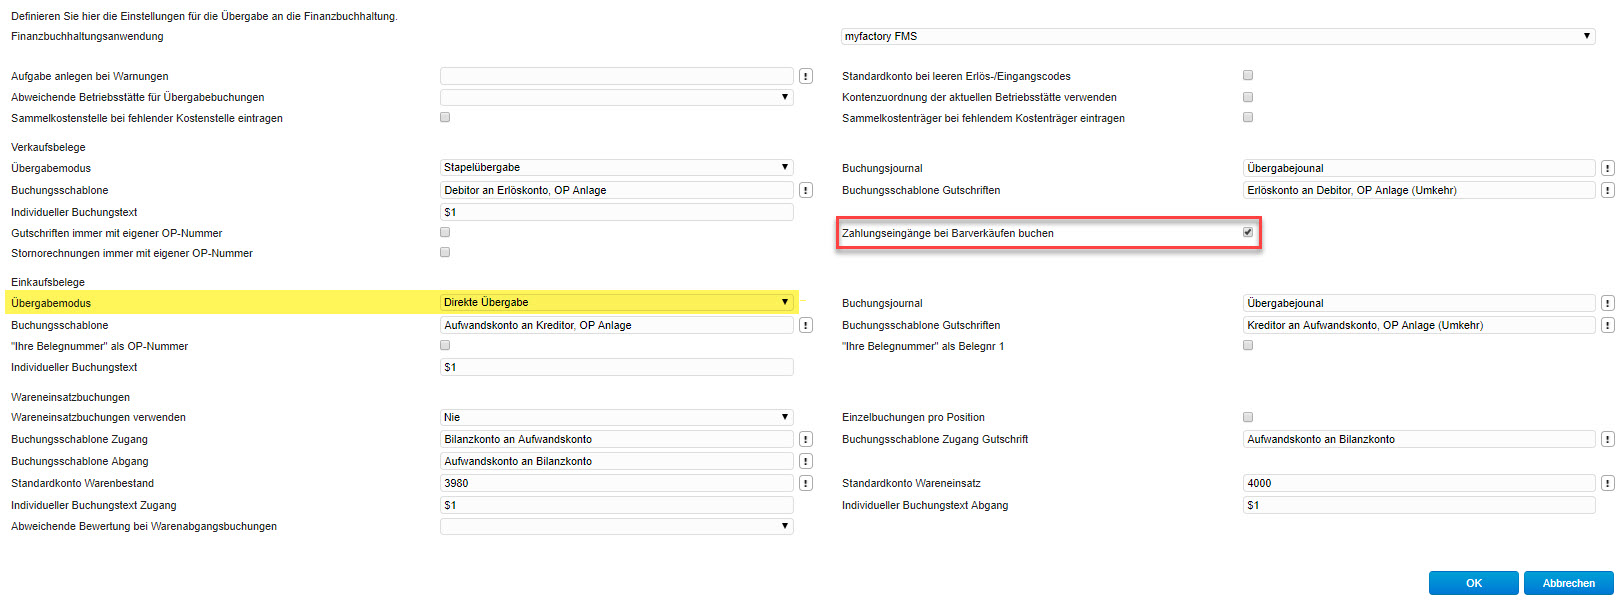Check Standardkonto bei leeren Erlös-/Eingangscodes
Image resolution: width=1620 pixels, height=604 pixels.
click(1247, 75)
